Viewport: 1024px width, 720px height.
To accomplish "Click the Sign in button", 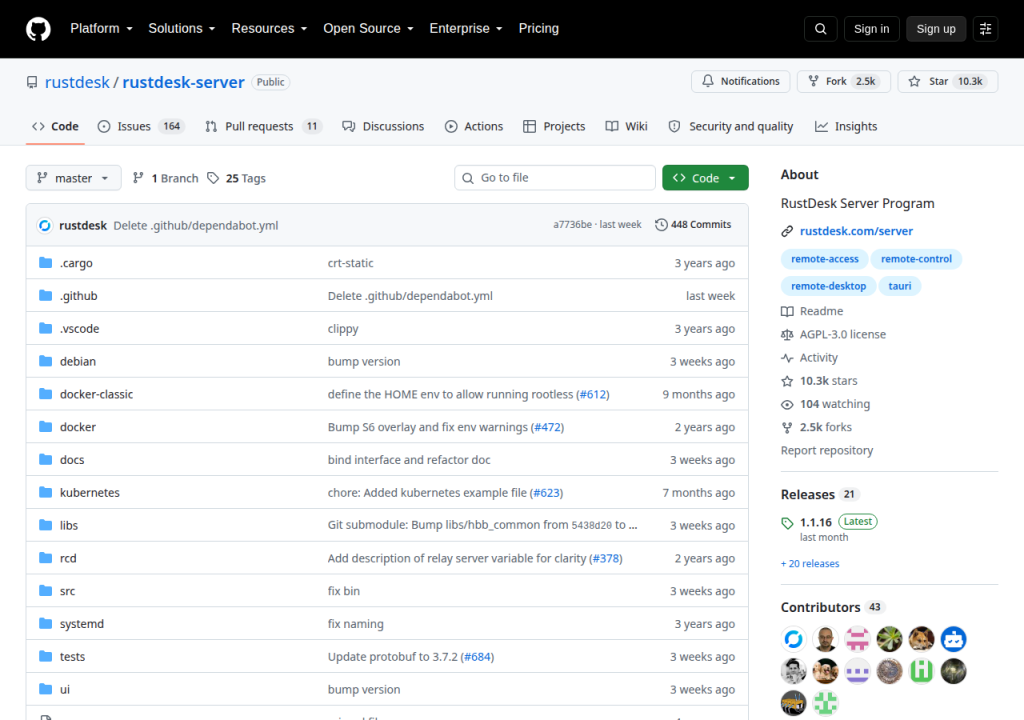I will 871,29.
